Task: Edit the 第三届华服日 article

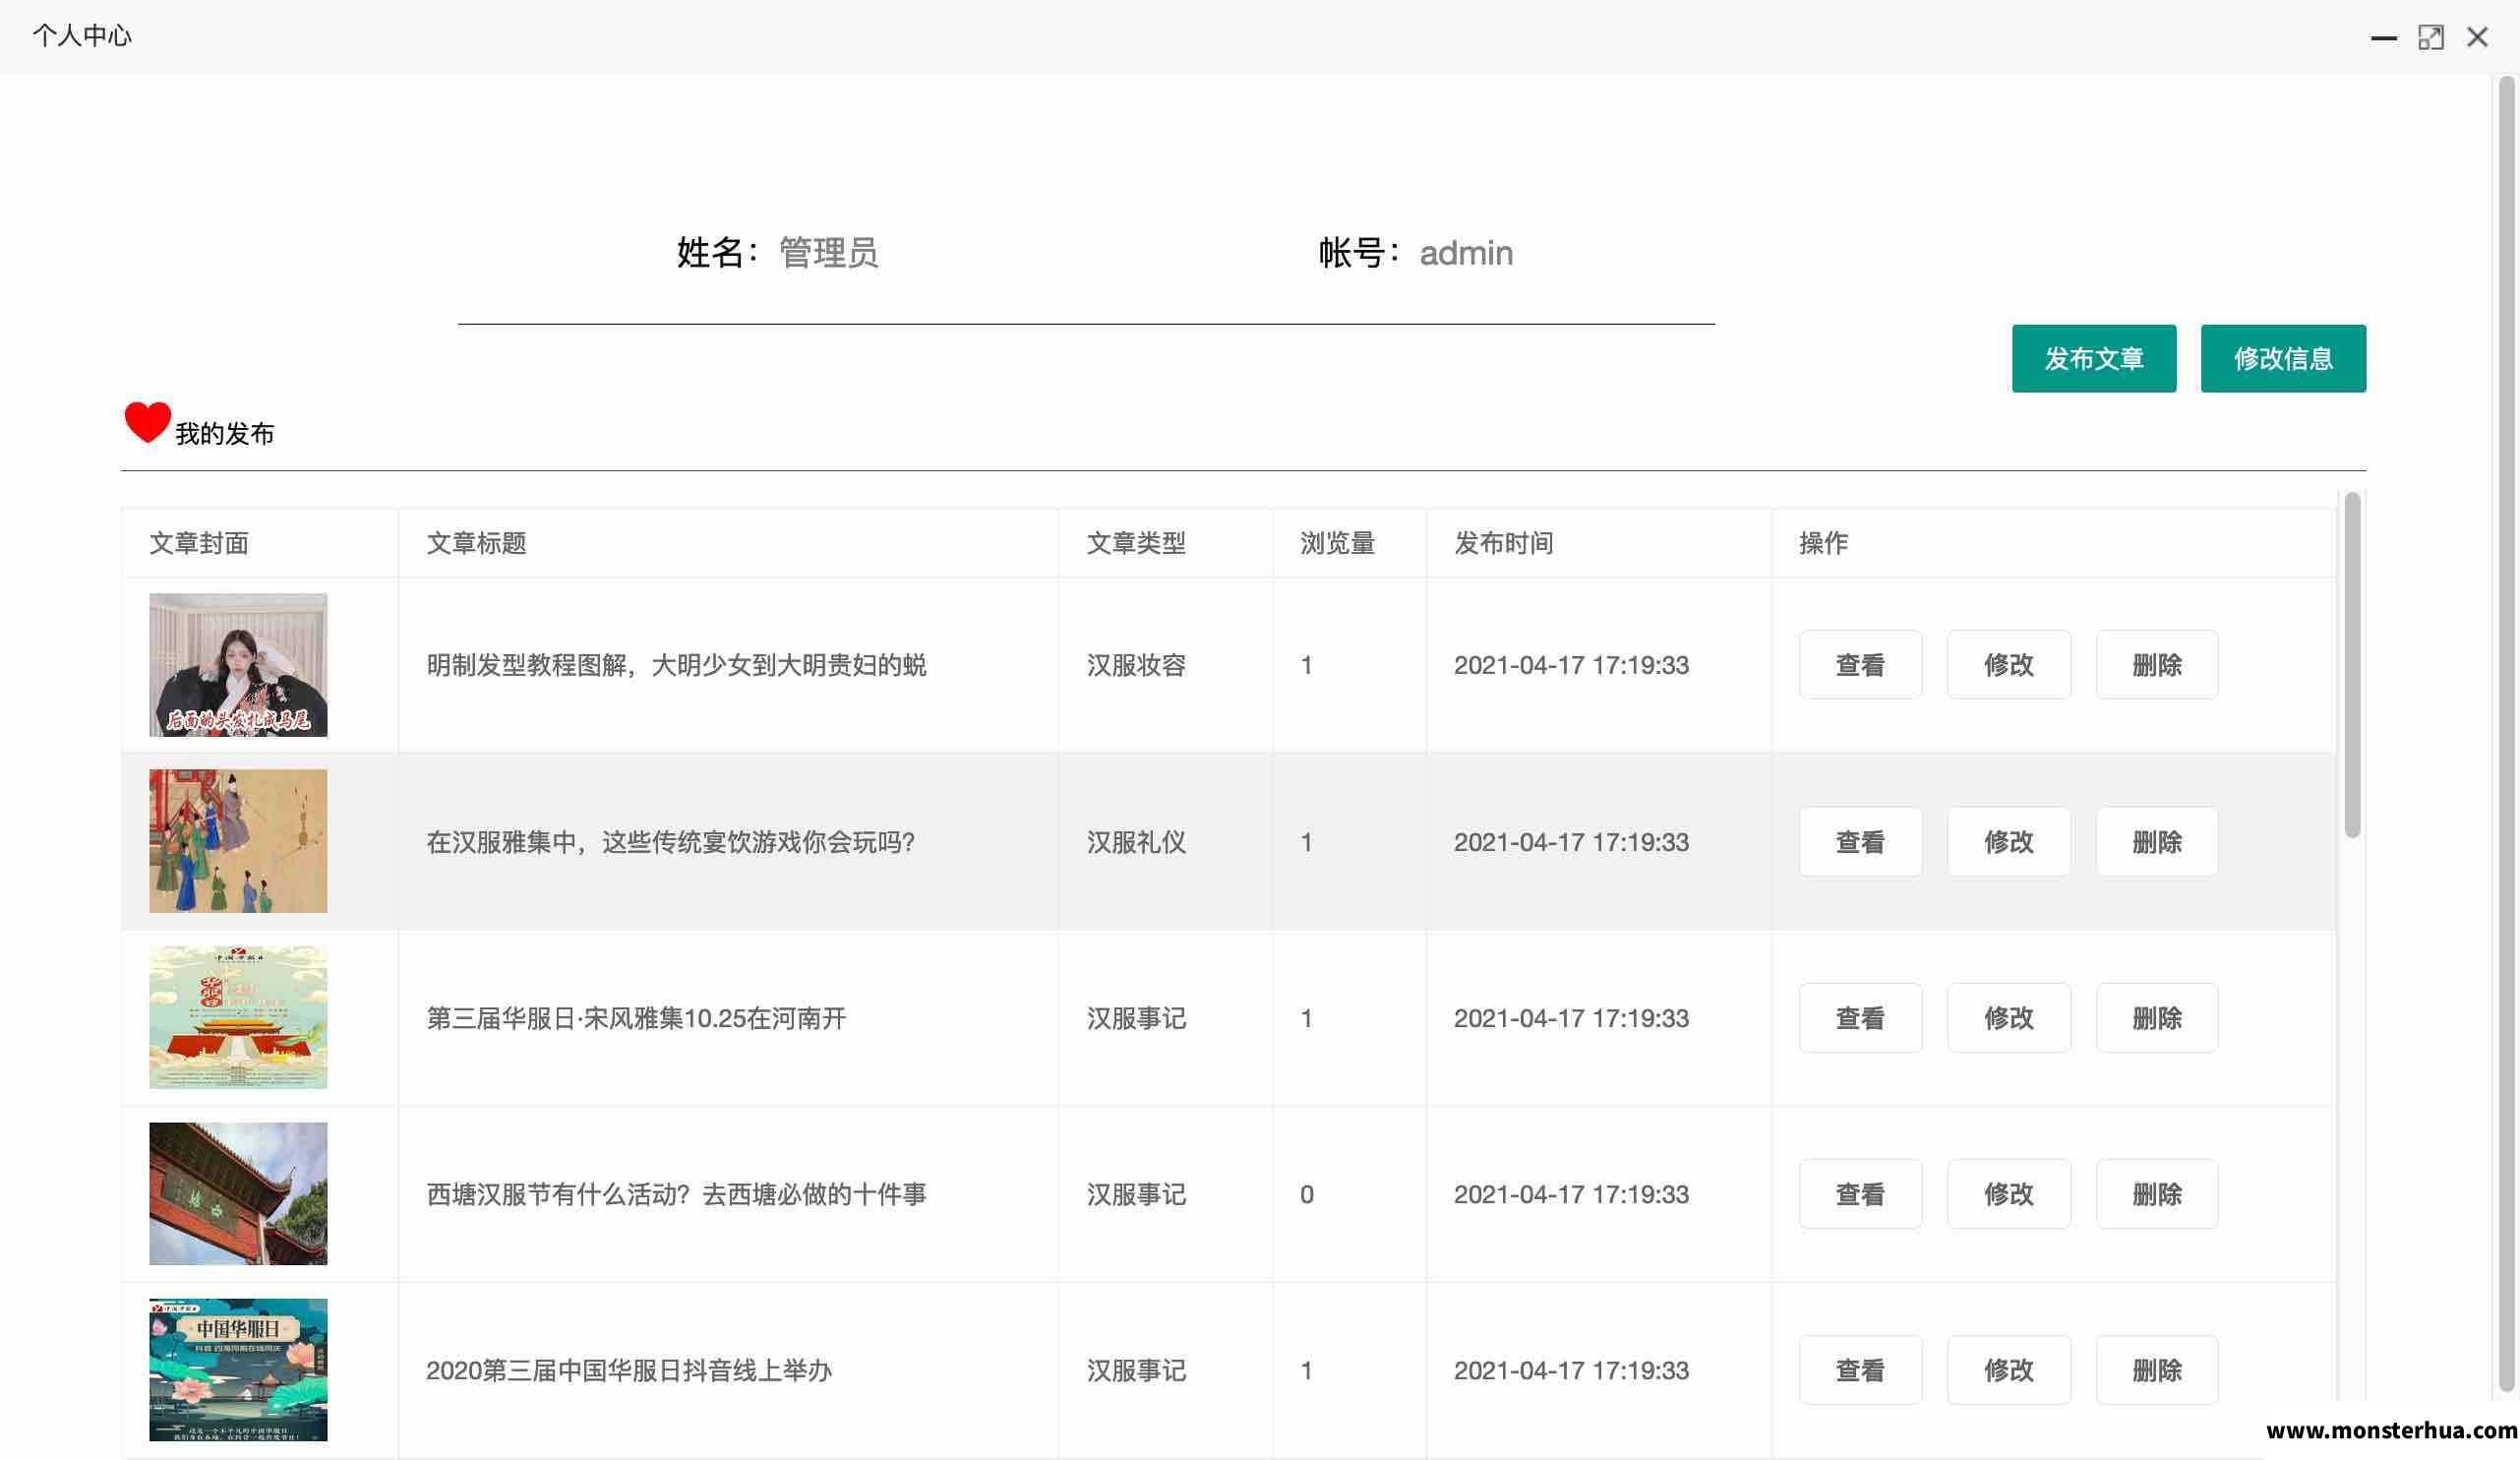Action: [x=2008, y=1017]
